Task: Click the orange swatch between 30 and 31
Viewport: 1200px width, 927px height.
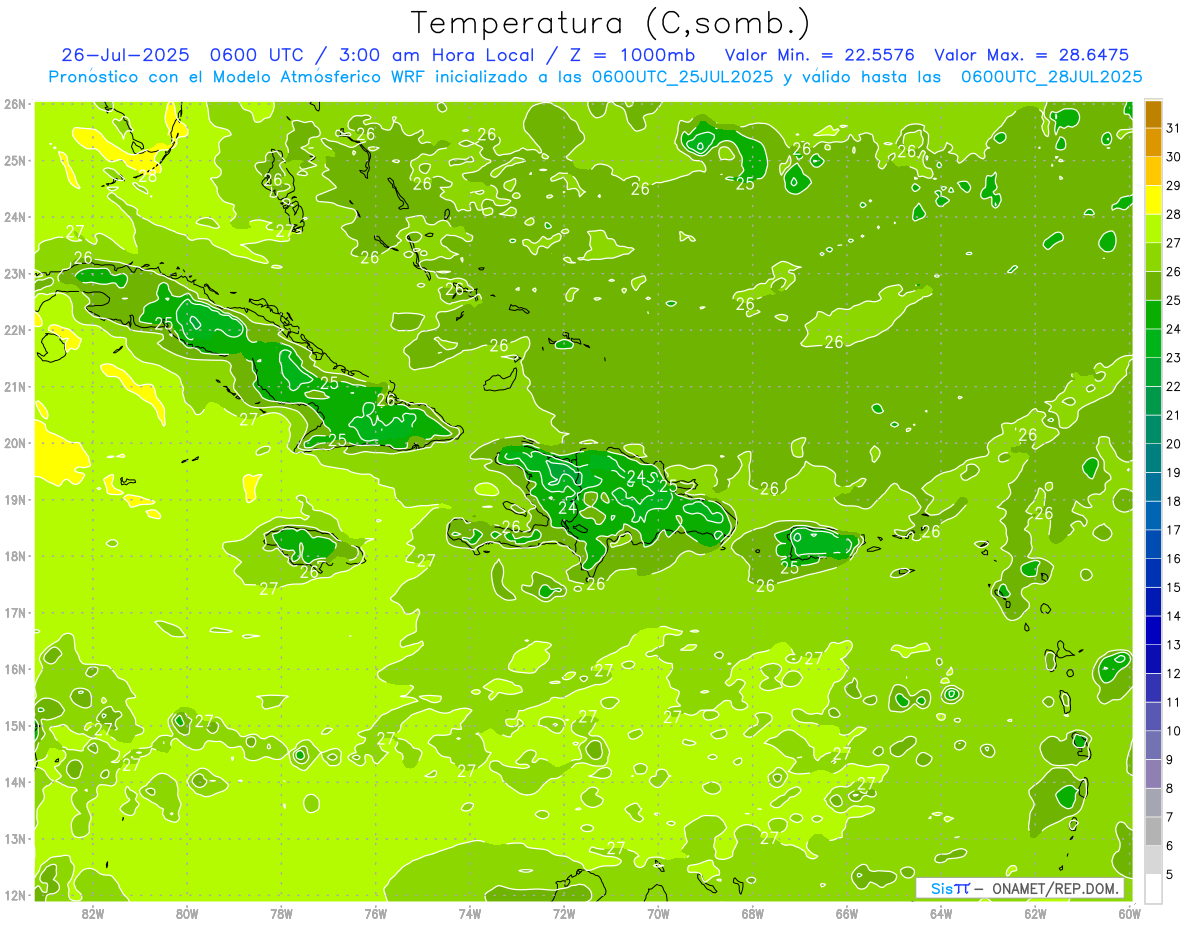Action: click(x=1153, y=143)
